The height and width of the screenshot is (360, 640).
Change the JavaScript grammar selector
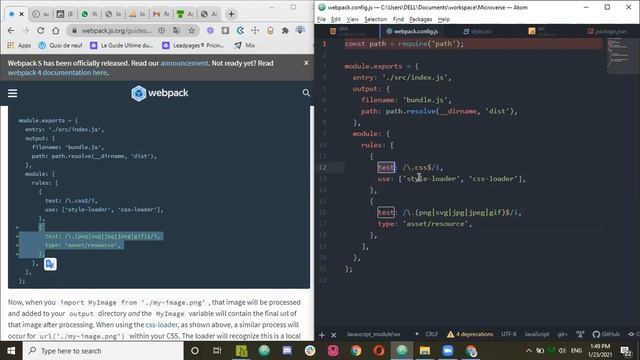[537, 334]
